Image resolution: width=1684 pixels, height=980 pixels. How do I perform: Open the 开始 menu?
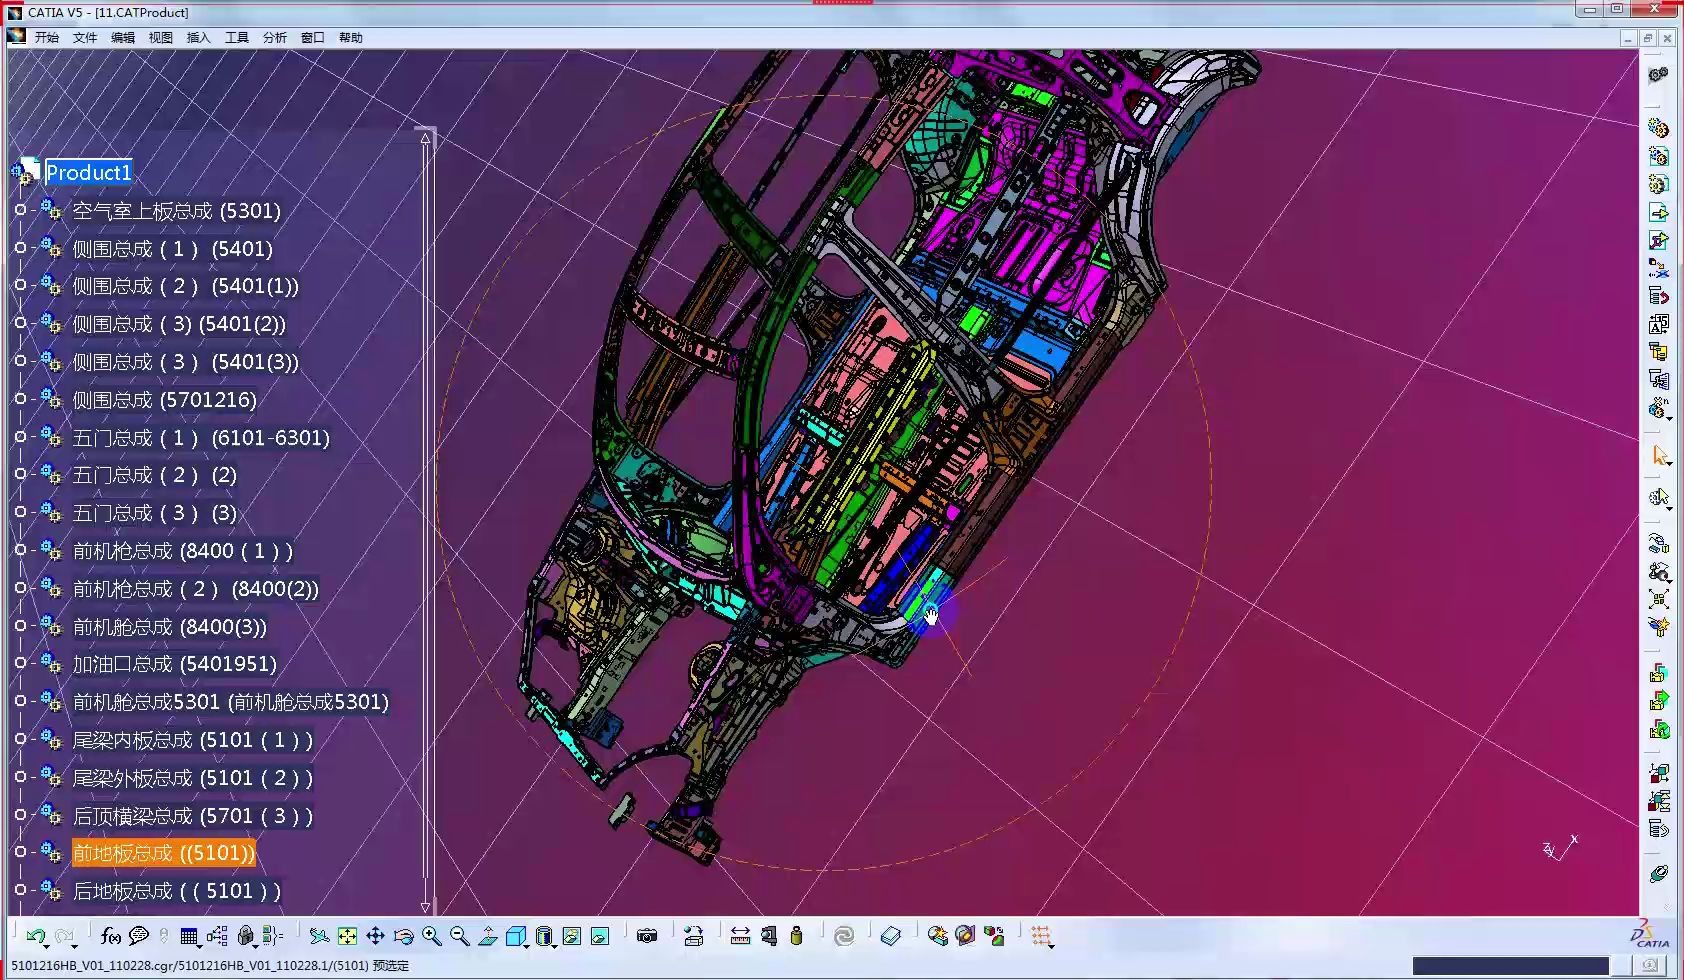tap(47, 37)
